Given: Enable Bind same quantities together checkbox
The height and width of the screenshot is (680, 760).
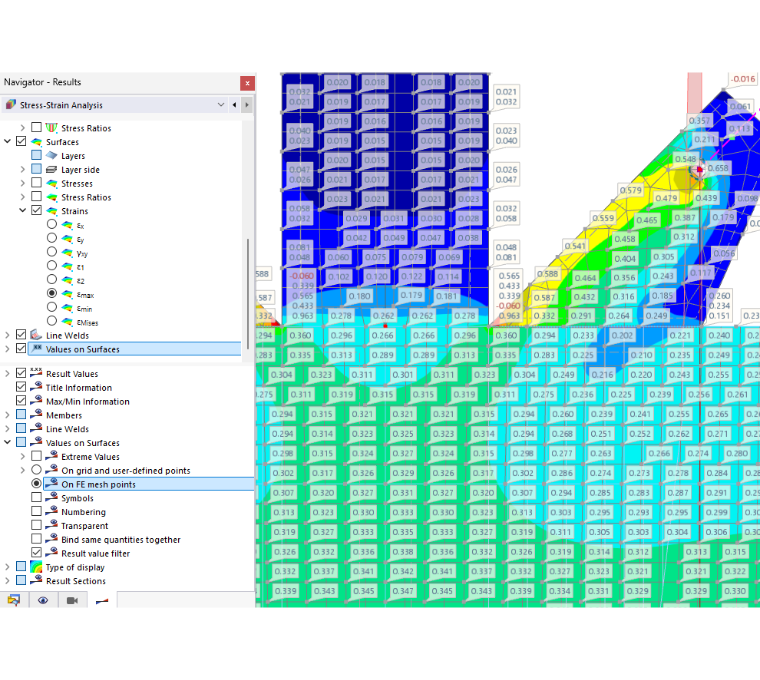Looking at the screenshot, I should [x=36, y=538].
